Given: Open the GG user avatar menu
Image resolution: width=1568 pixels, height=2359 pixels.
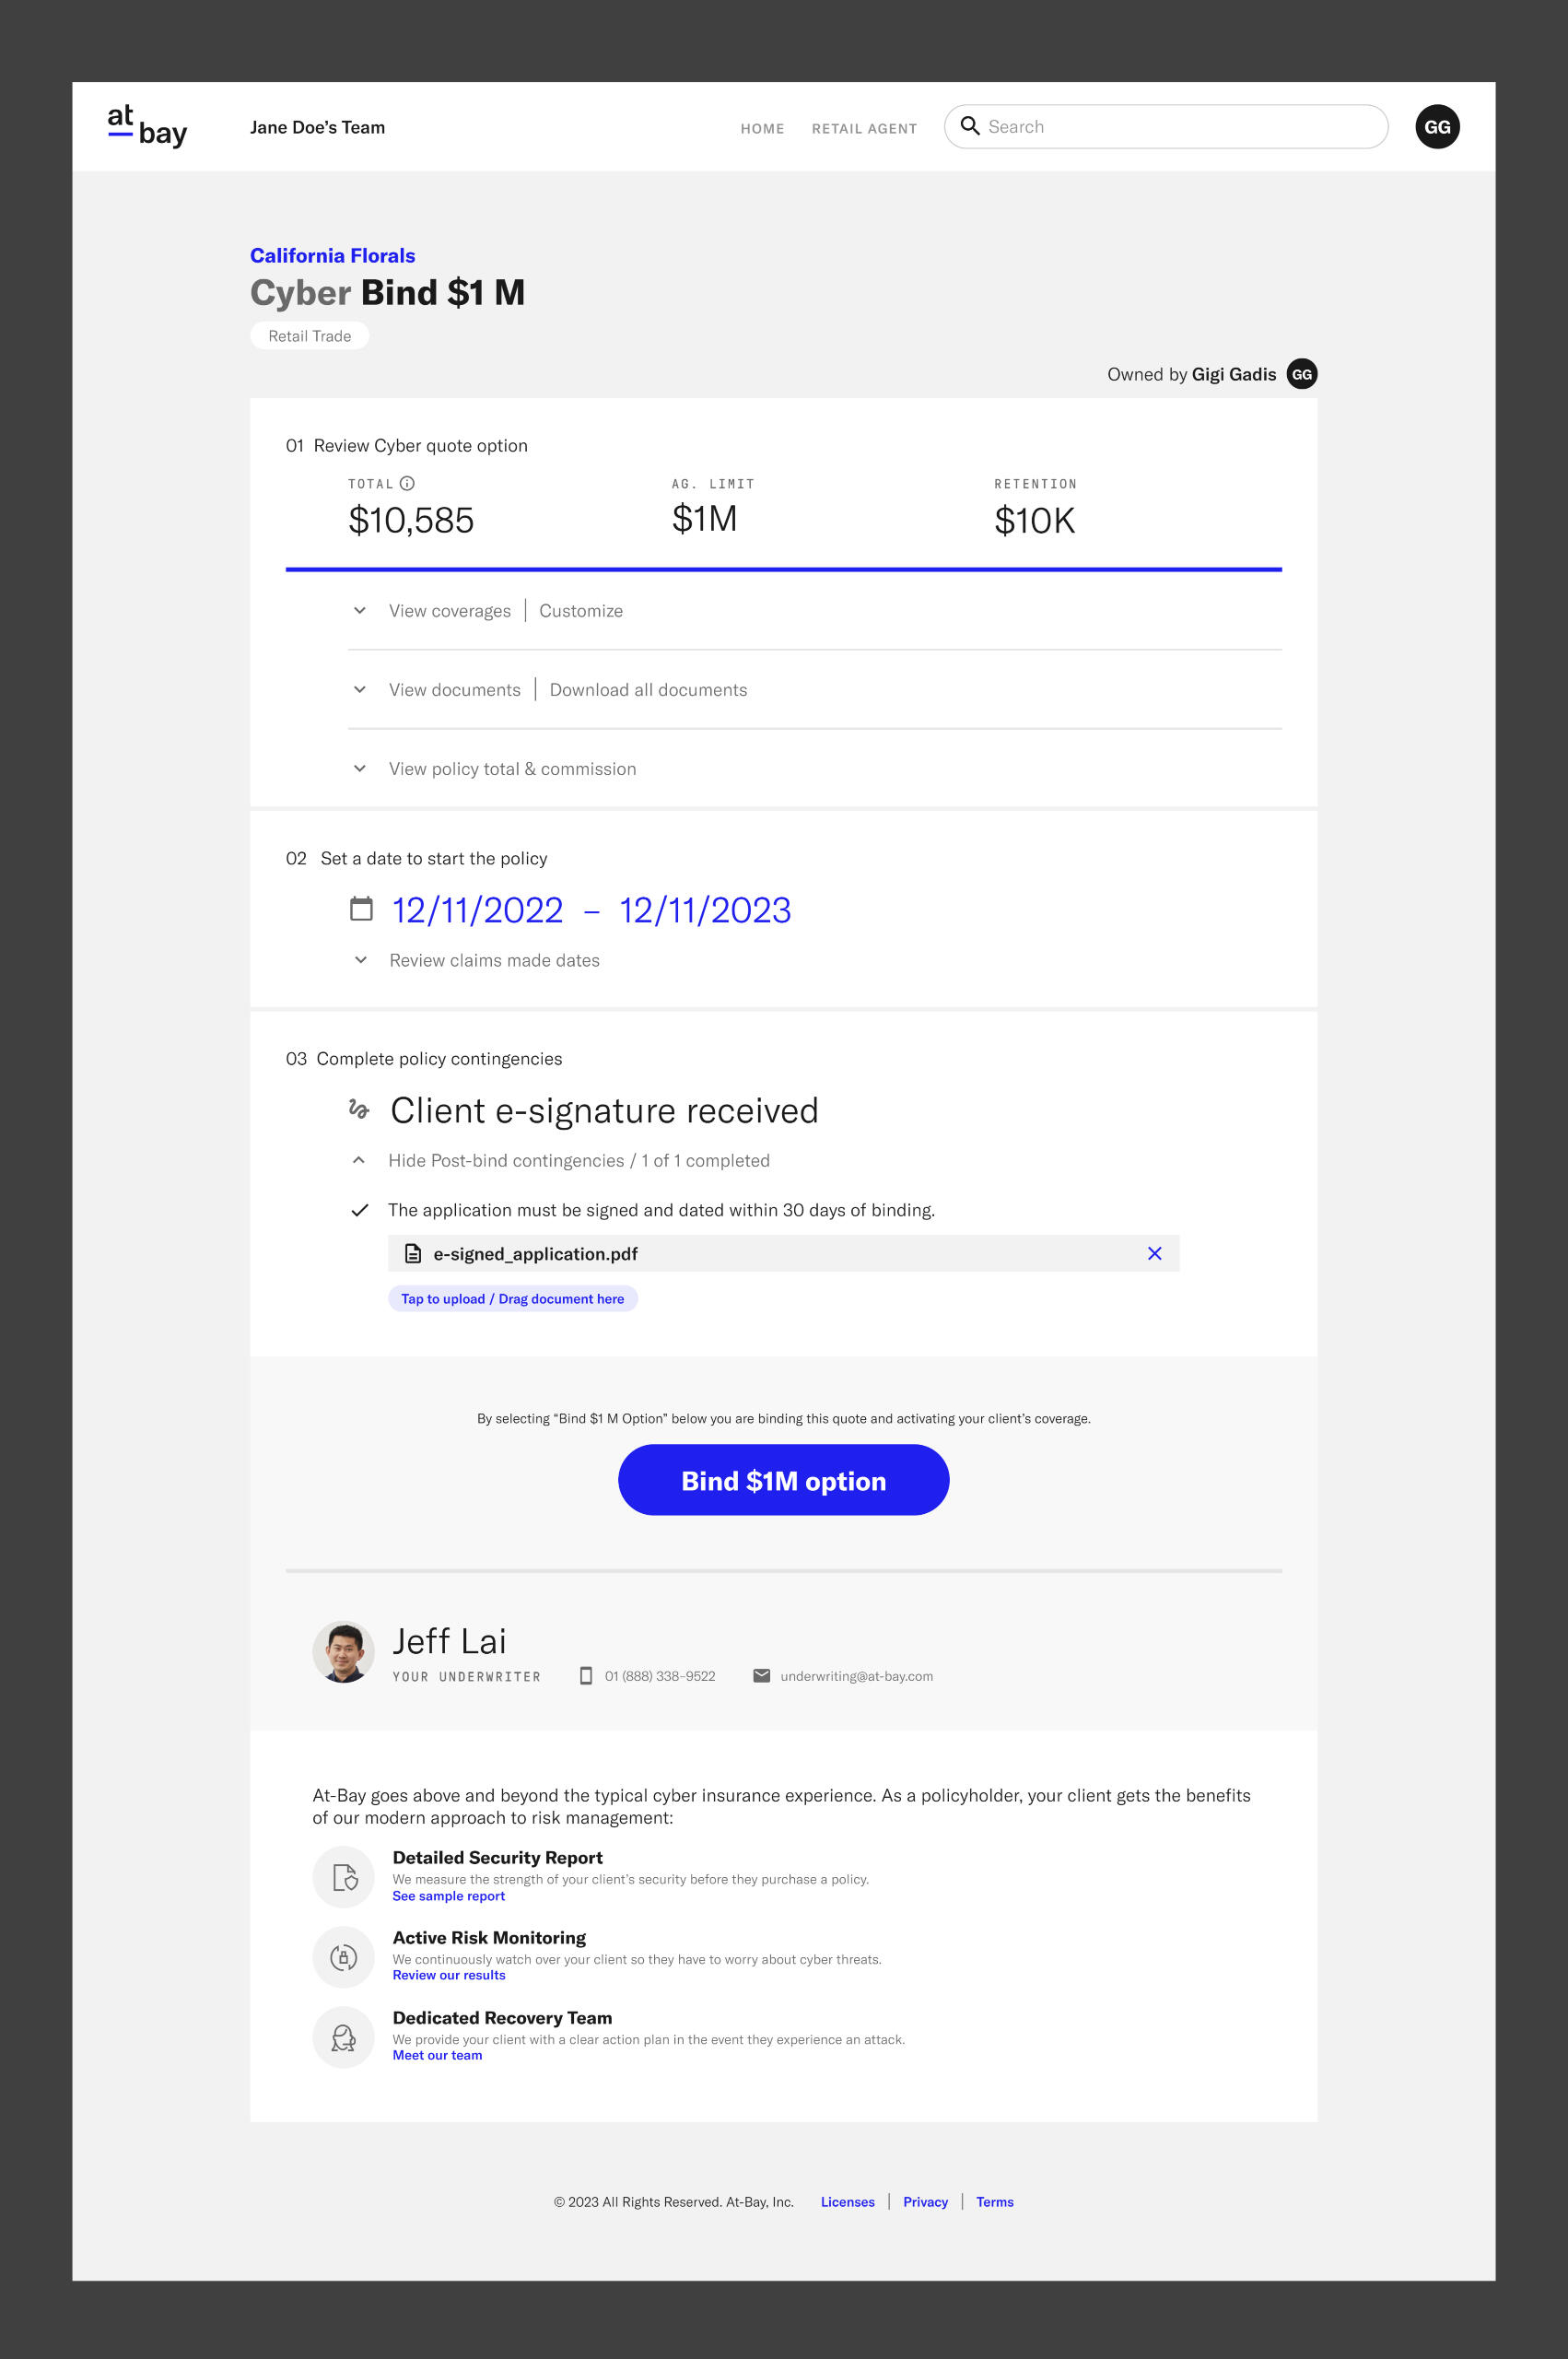Looking at the screenshot, I should coord(1436,127).
